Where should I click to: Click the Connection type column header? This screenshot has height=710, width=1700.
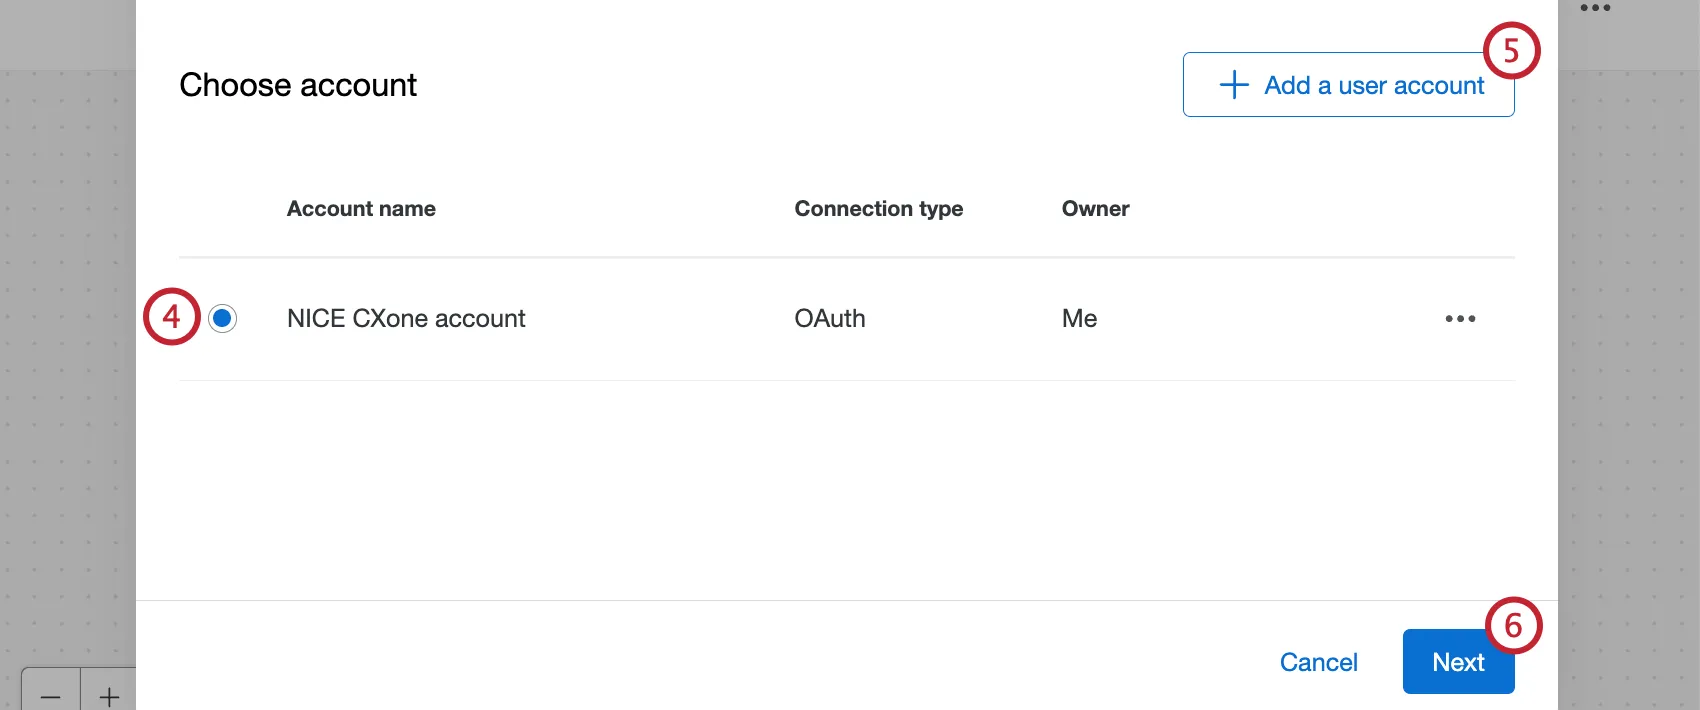tap(878, 209)
